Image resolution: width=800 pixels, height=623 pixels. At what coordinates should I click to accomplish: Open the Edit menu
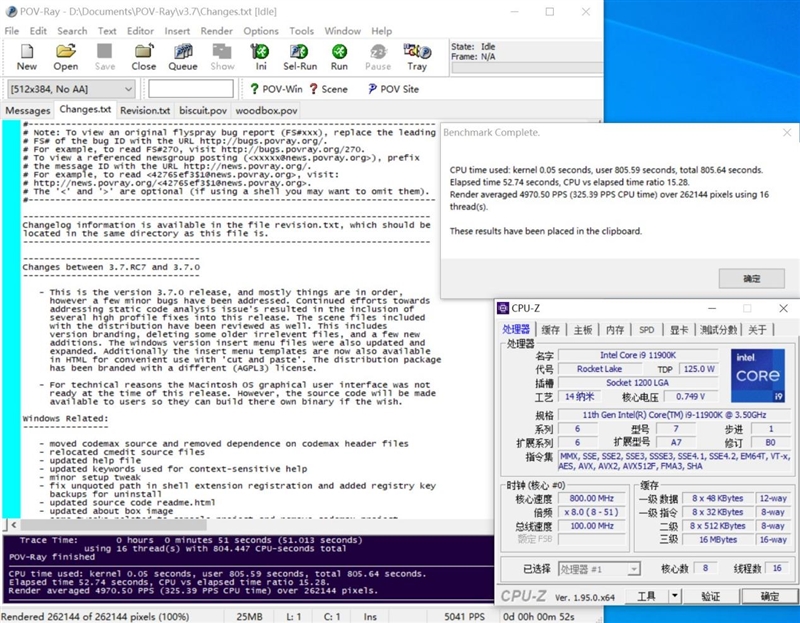click(x=38, y=31)
